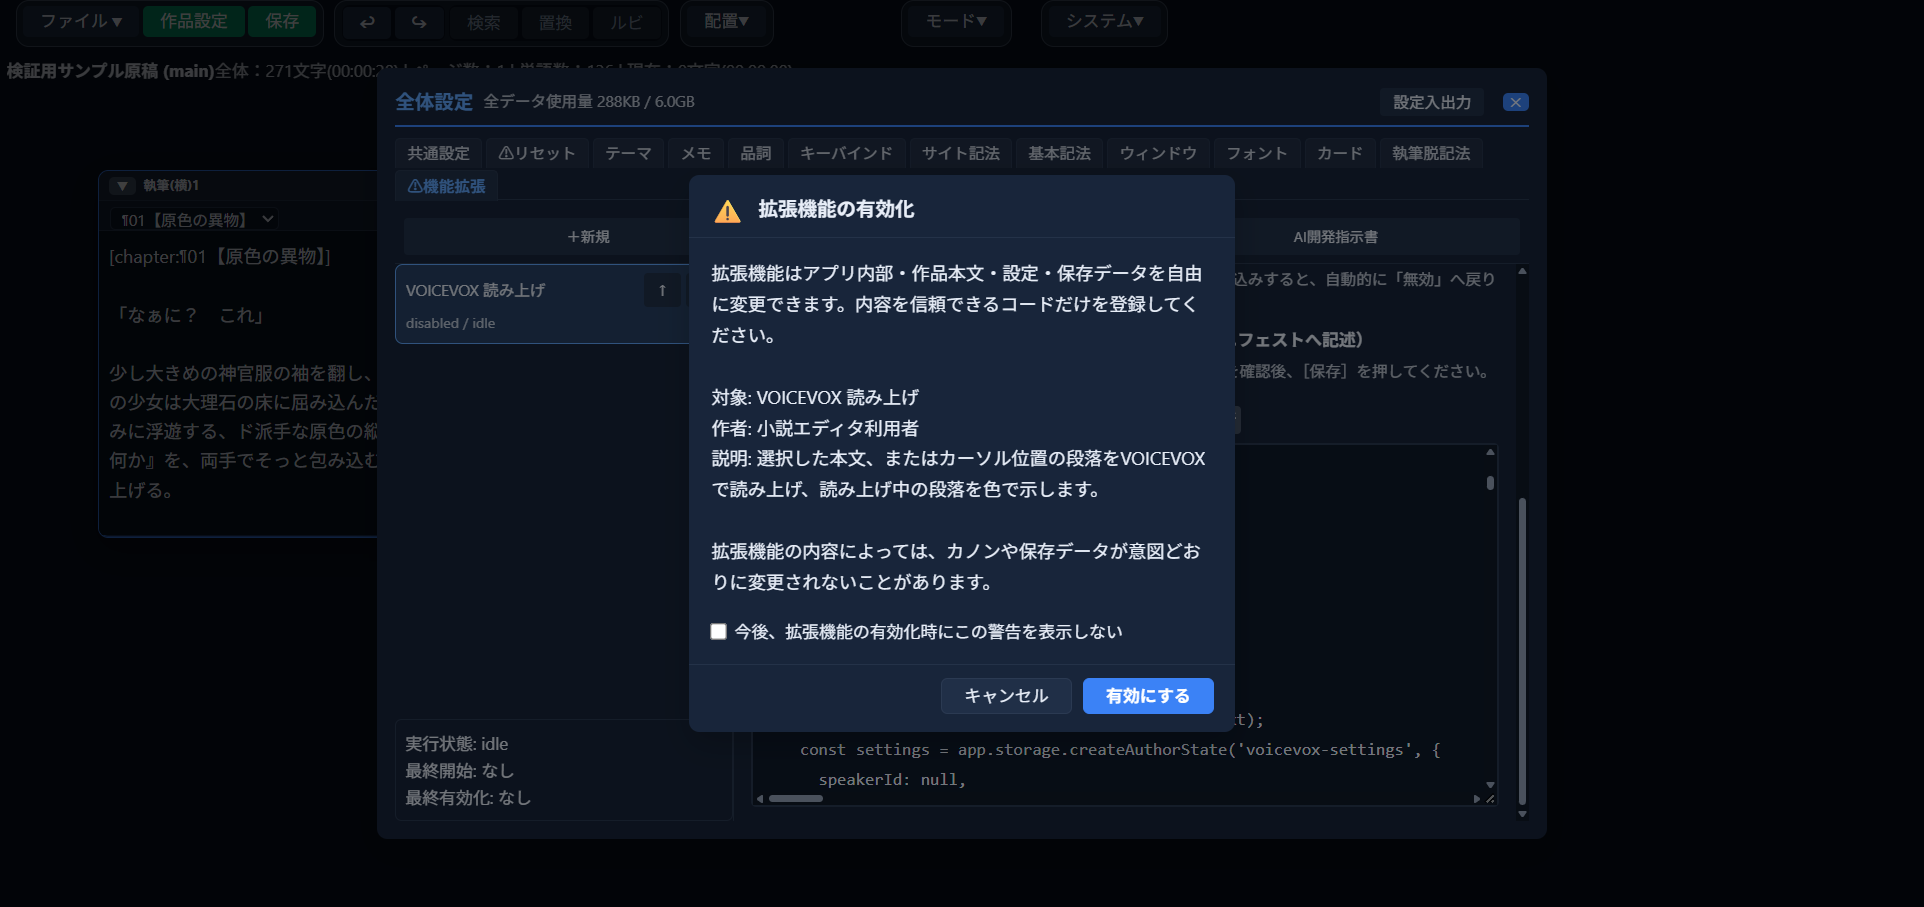The width and height of the screenshot is (1924, 907).
Task: Switch to the テーマ tab
Action: (628, 153)
